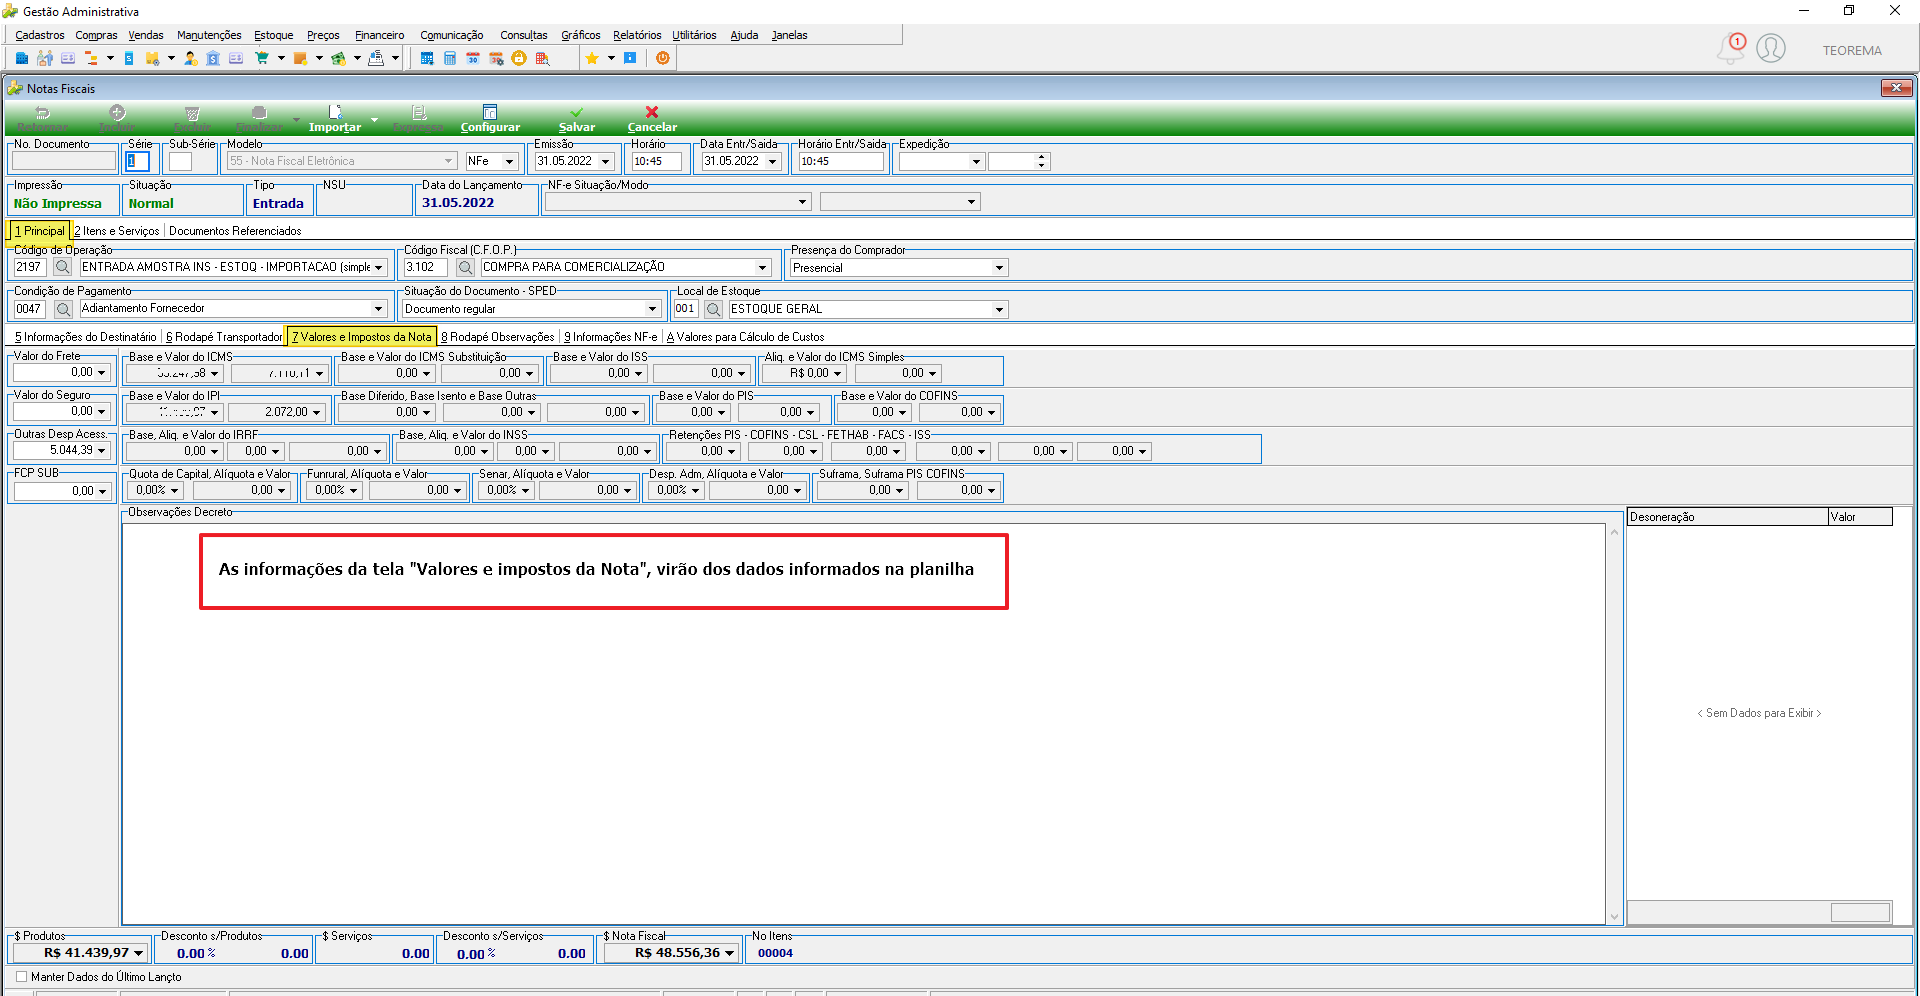Screen dimensions: 1920x996
Task: Click the user profile avatar icon
Action: 1771,48
